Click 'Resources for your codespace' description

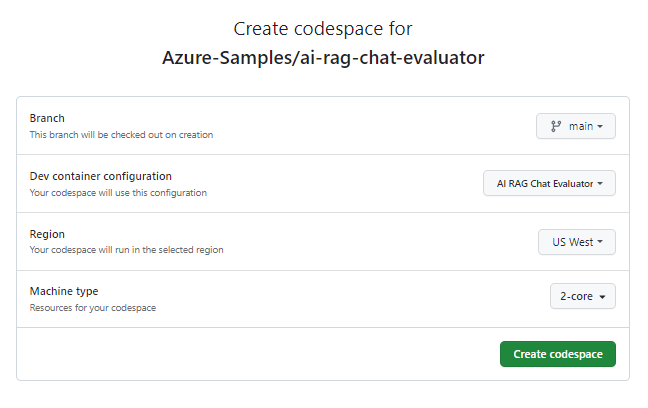[93, 307]
